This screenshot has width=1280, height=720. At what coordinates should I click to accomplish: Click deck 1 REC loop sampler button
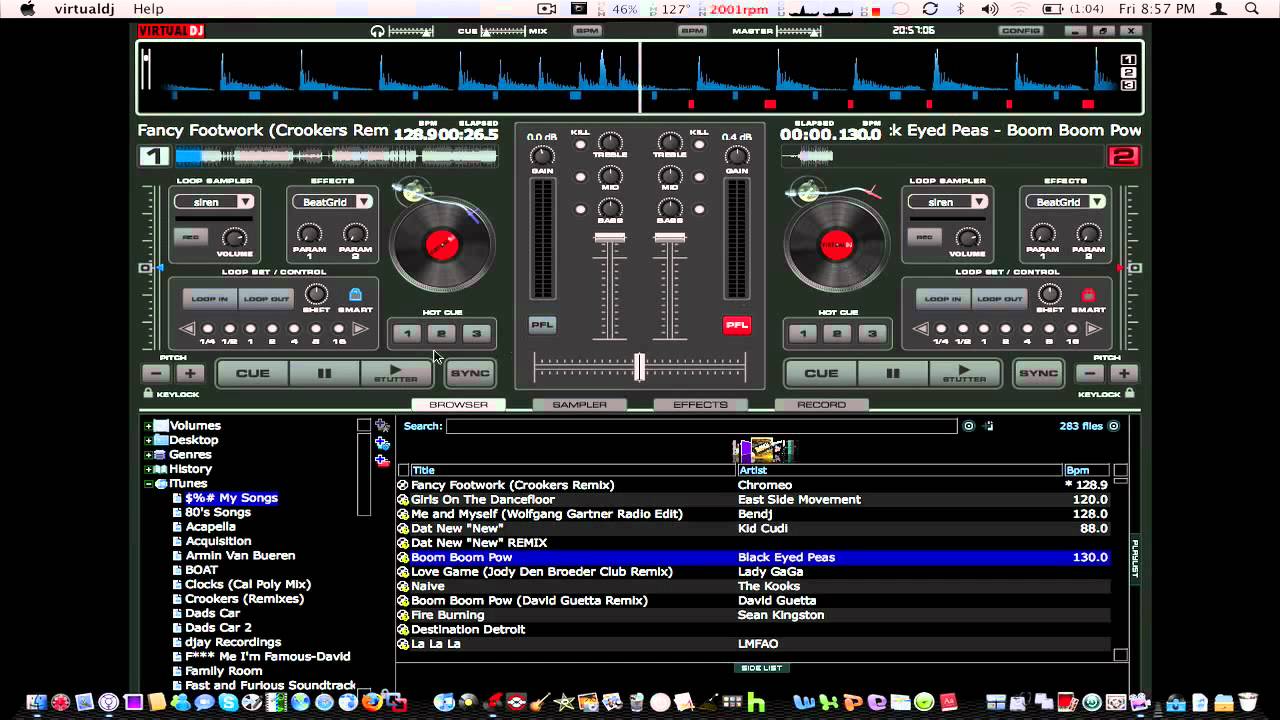click(190, 237)
